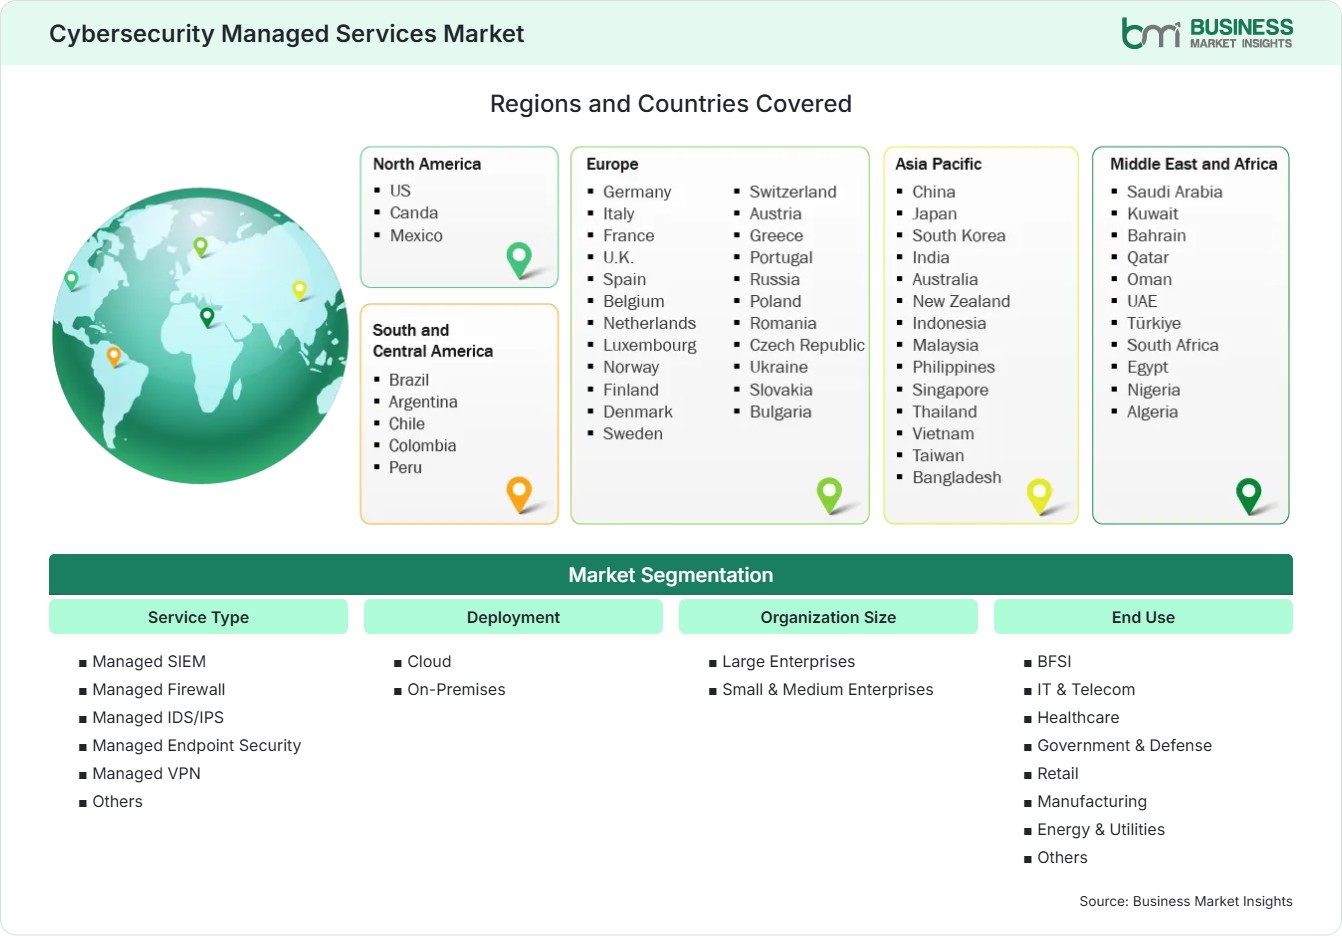Screen dimensions: 1342x936
Task: Click the South and Central America heading
Action: pos(433,340)
